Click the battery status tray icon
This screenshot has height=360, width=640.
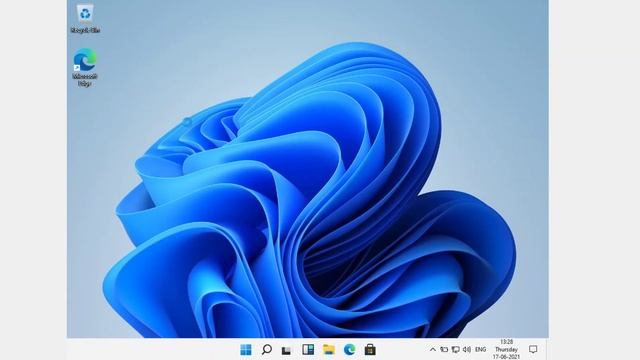click(x=444, y=349)
